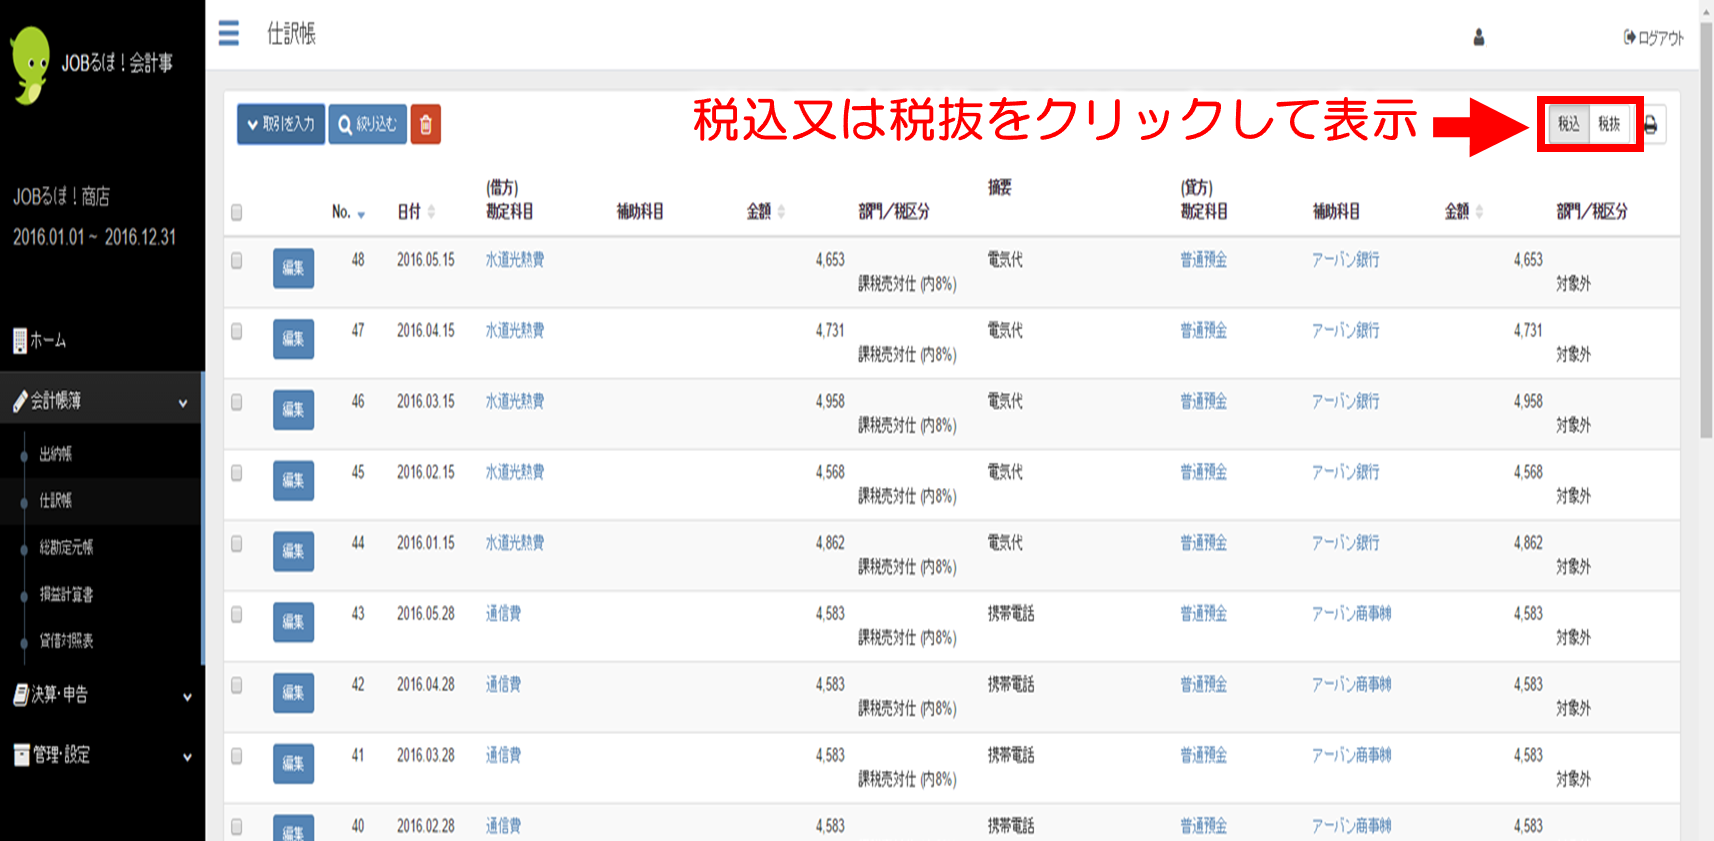Select the JOBるぽ！商店 company name

(x=61, y=197)
